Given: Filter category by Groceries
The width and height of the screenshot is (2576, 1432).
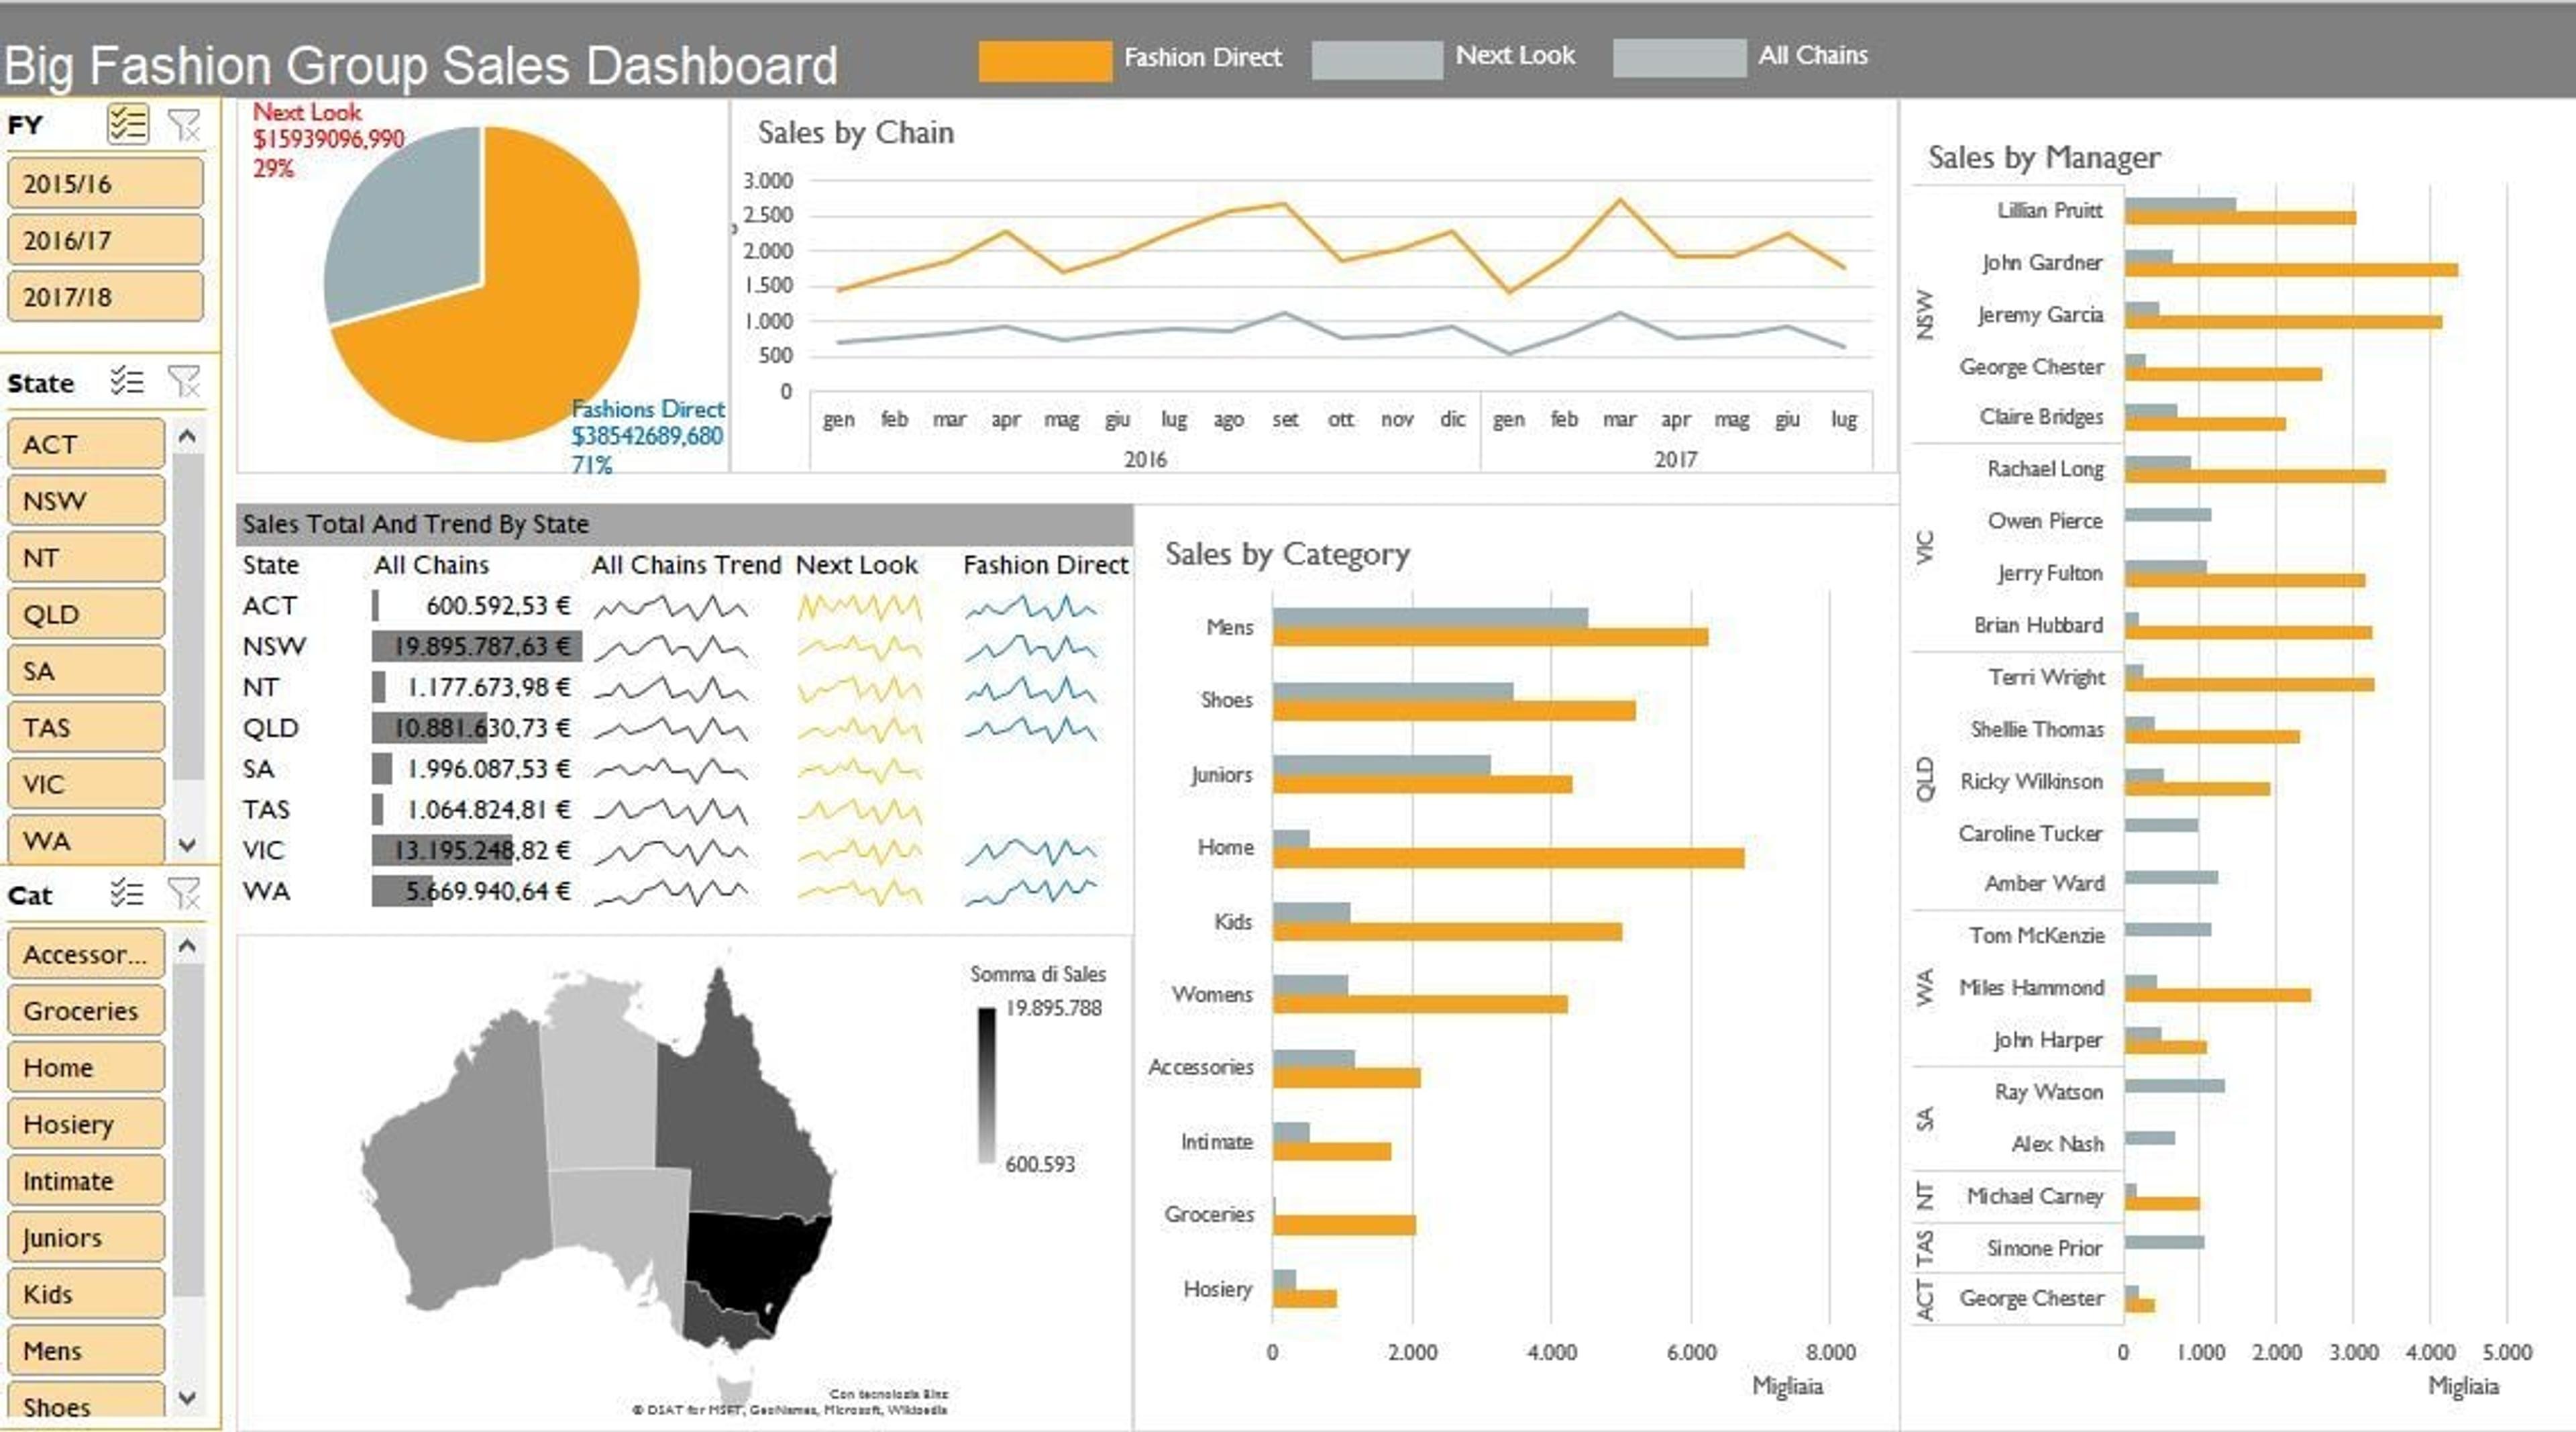Looking at the screenshot, I should pos(86,1010).
